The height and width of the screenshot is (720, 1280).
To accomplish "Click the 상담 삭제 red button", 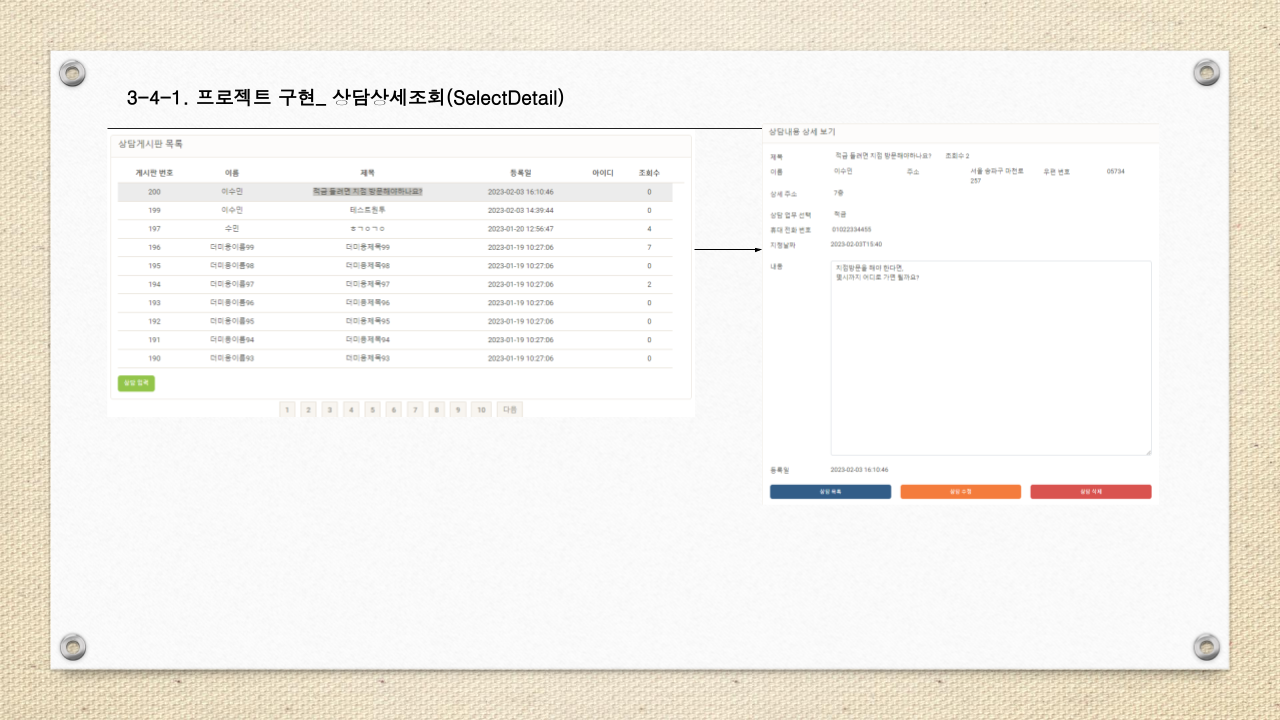I will [1090, 491].
